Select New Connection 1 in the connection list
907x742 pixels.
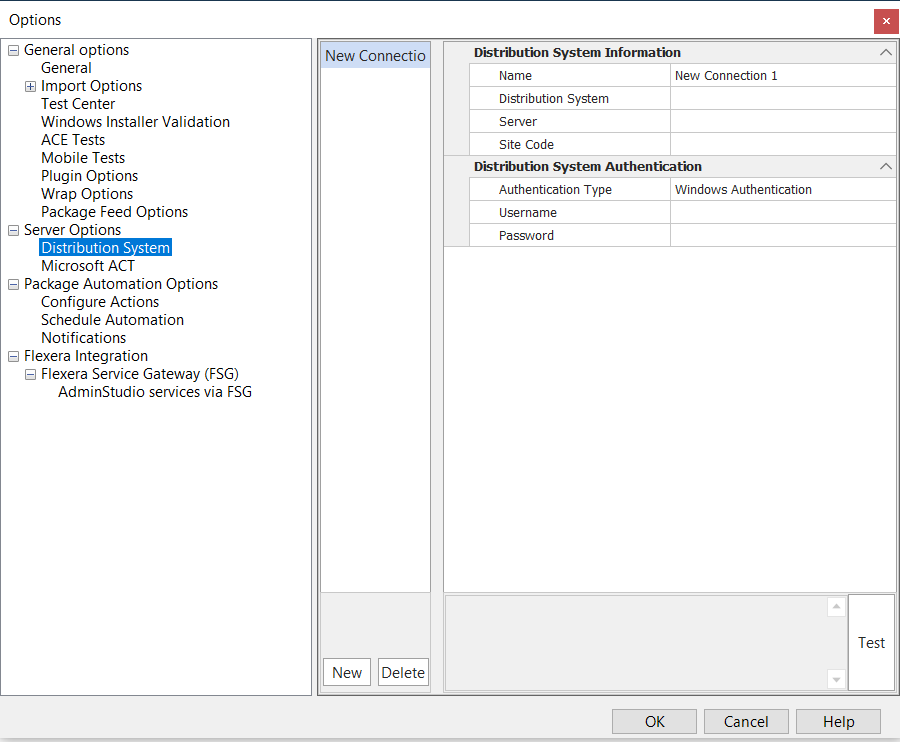coord(375,55)
